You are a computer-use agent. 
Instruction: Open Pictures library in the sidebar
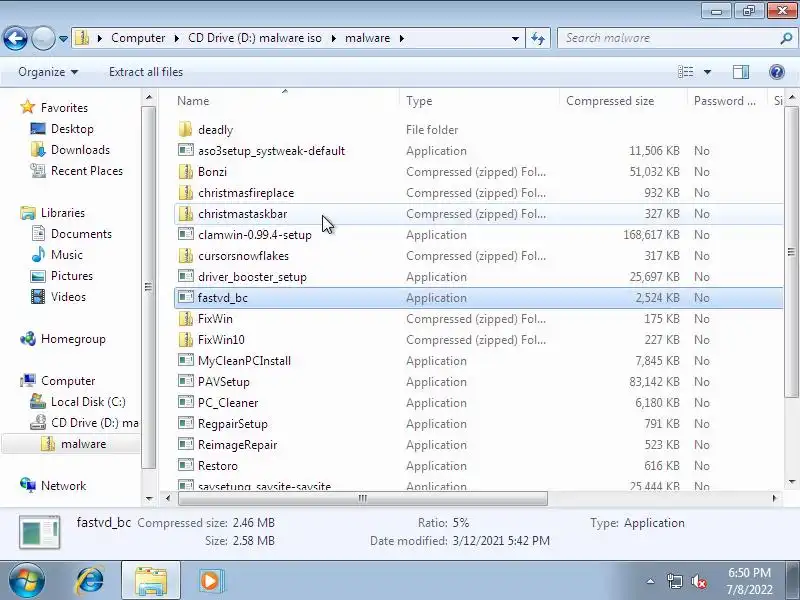pyautogui.click(x=72, y=276)
